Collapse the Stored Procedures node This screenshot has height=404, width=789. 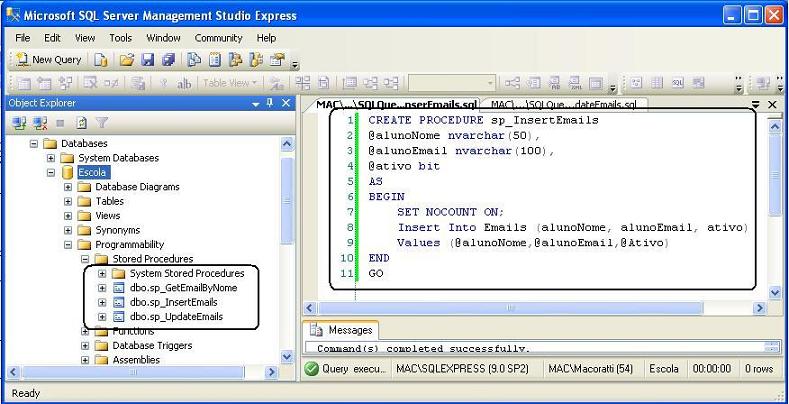point(85,259)
